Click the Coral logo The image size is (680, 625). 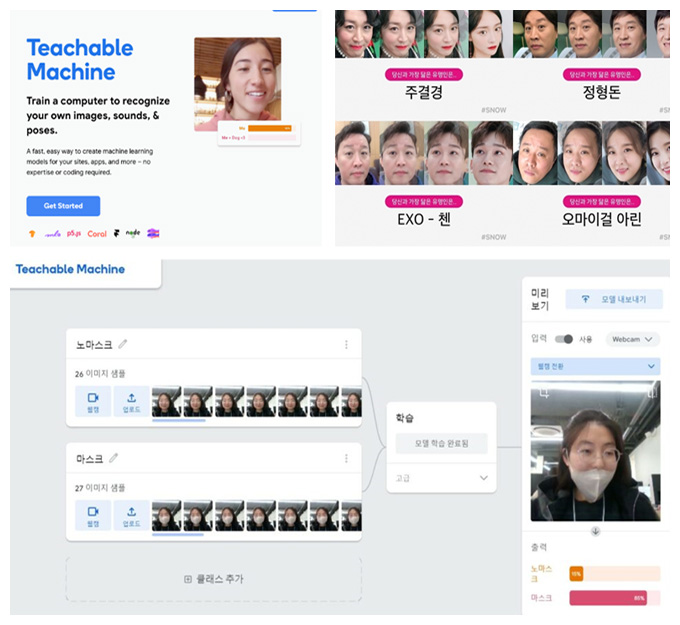97,234
